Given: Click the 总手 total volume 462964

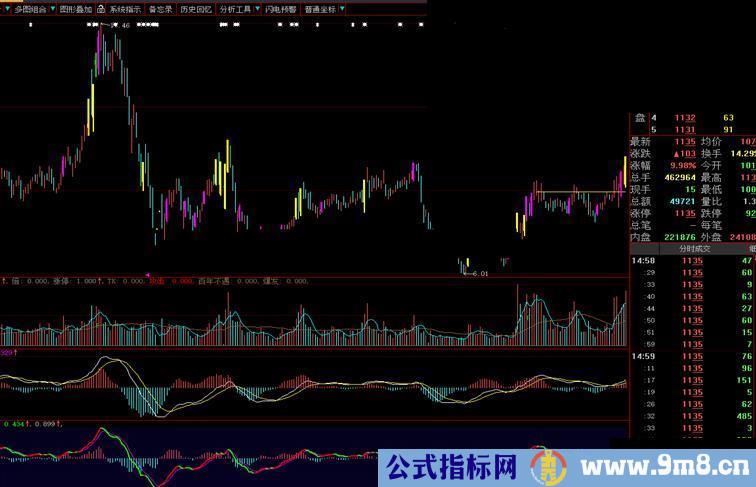Looking at the screenshot, I should (680, 177).
